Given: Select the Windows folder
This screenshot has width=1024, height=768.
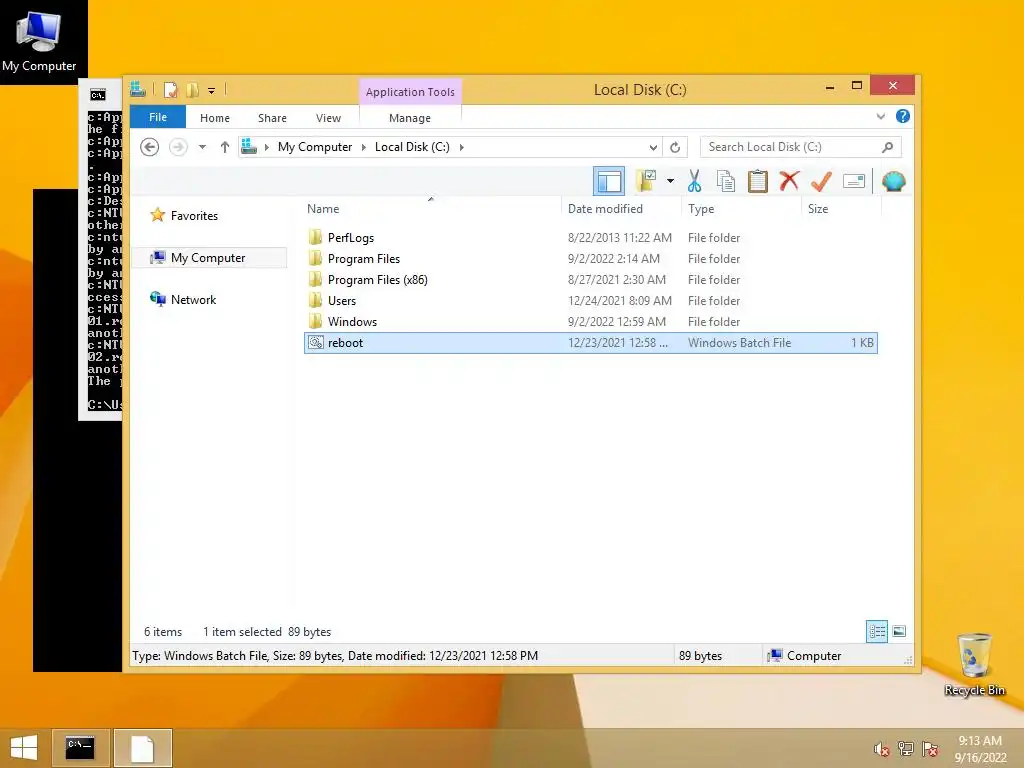Looking at the screenshot, I should pos(592,321).
